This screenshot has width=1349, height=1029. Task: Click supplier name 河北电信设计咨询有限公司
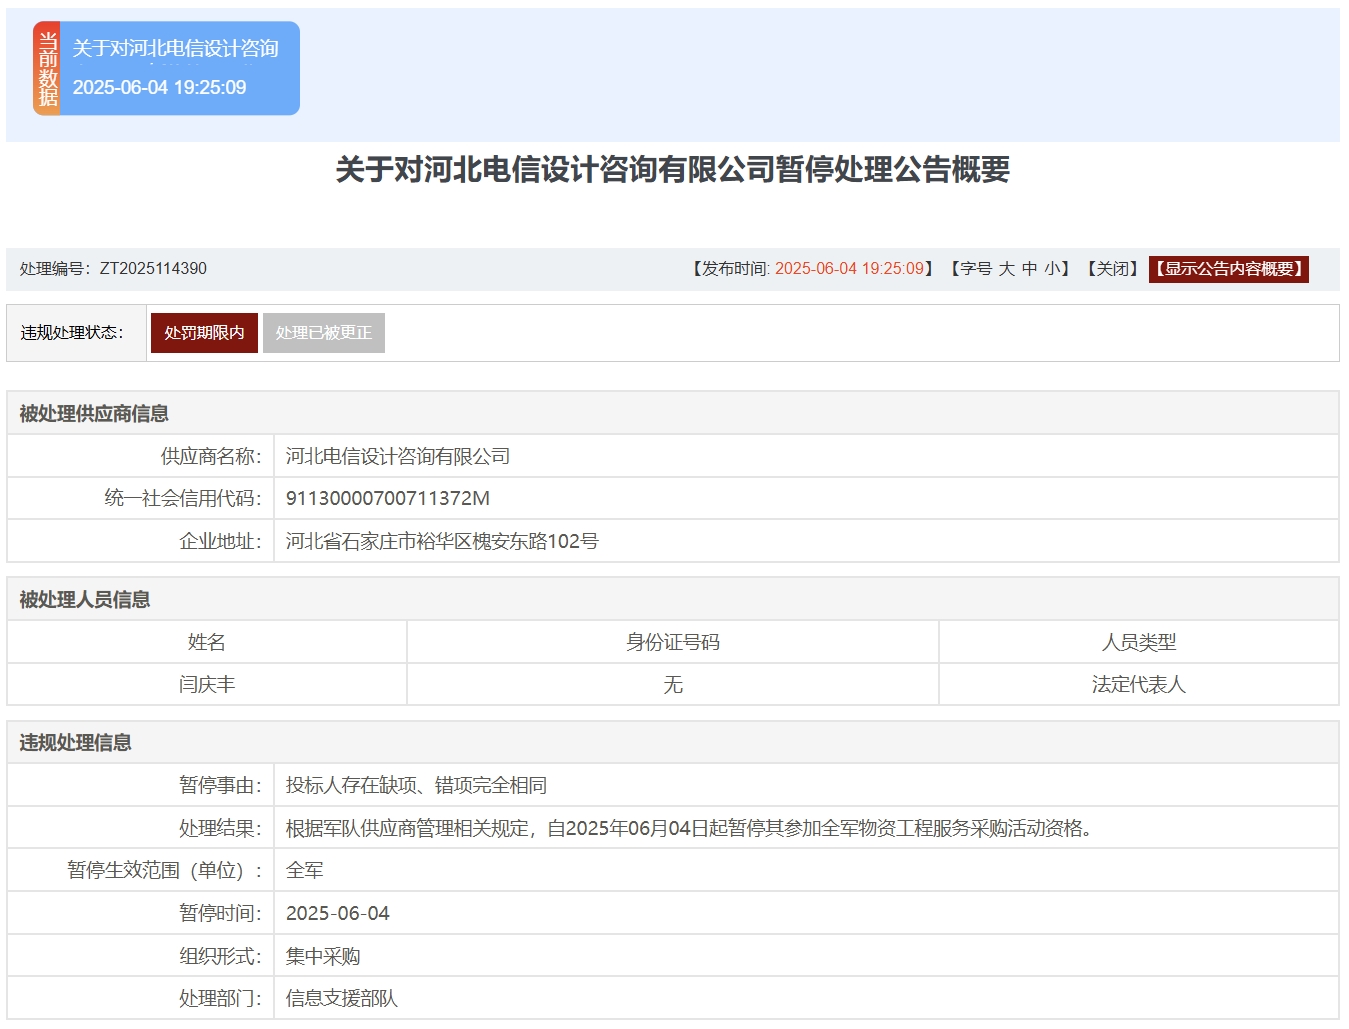tap(398, 456)
